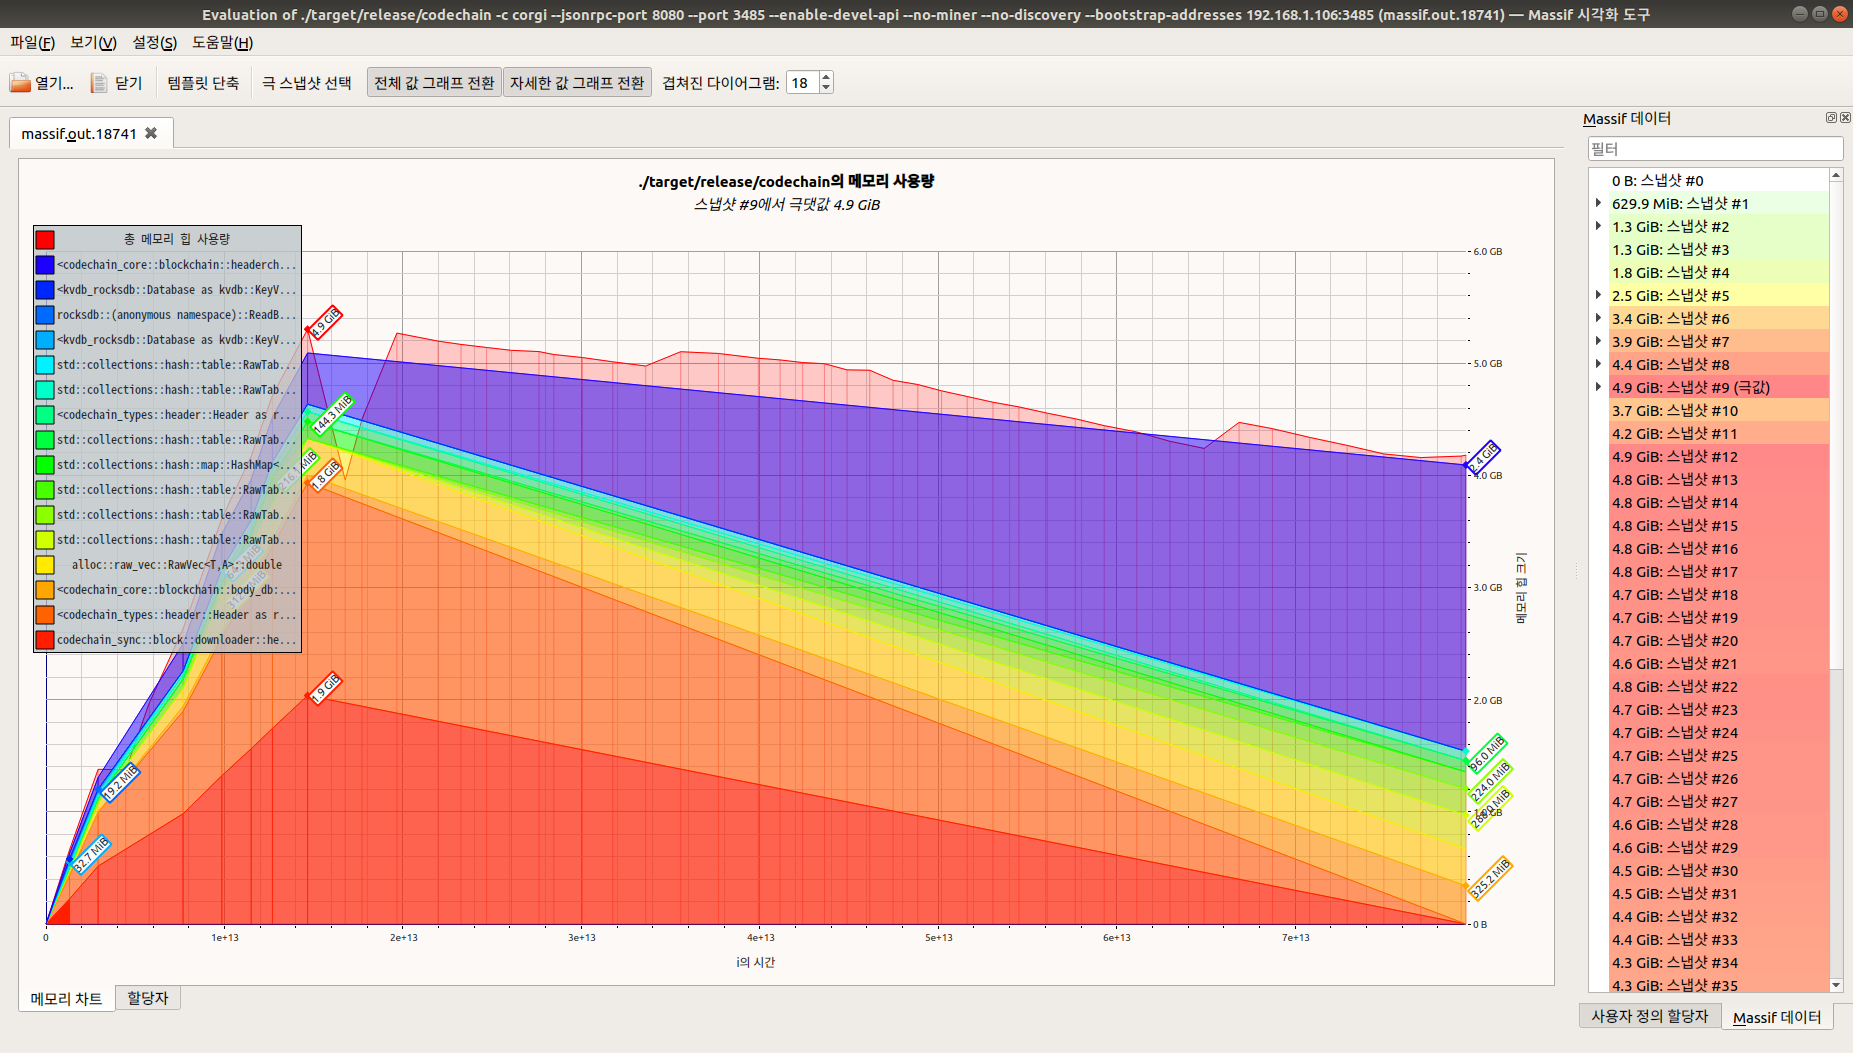Screen dimensions: 1853x1053
Task: Open the 설정 menu
Action: click(154, 42)
